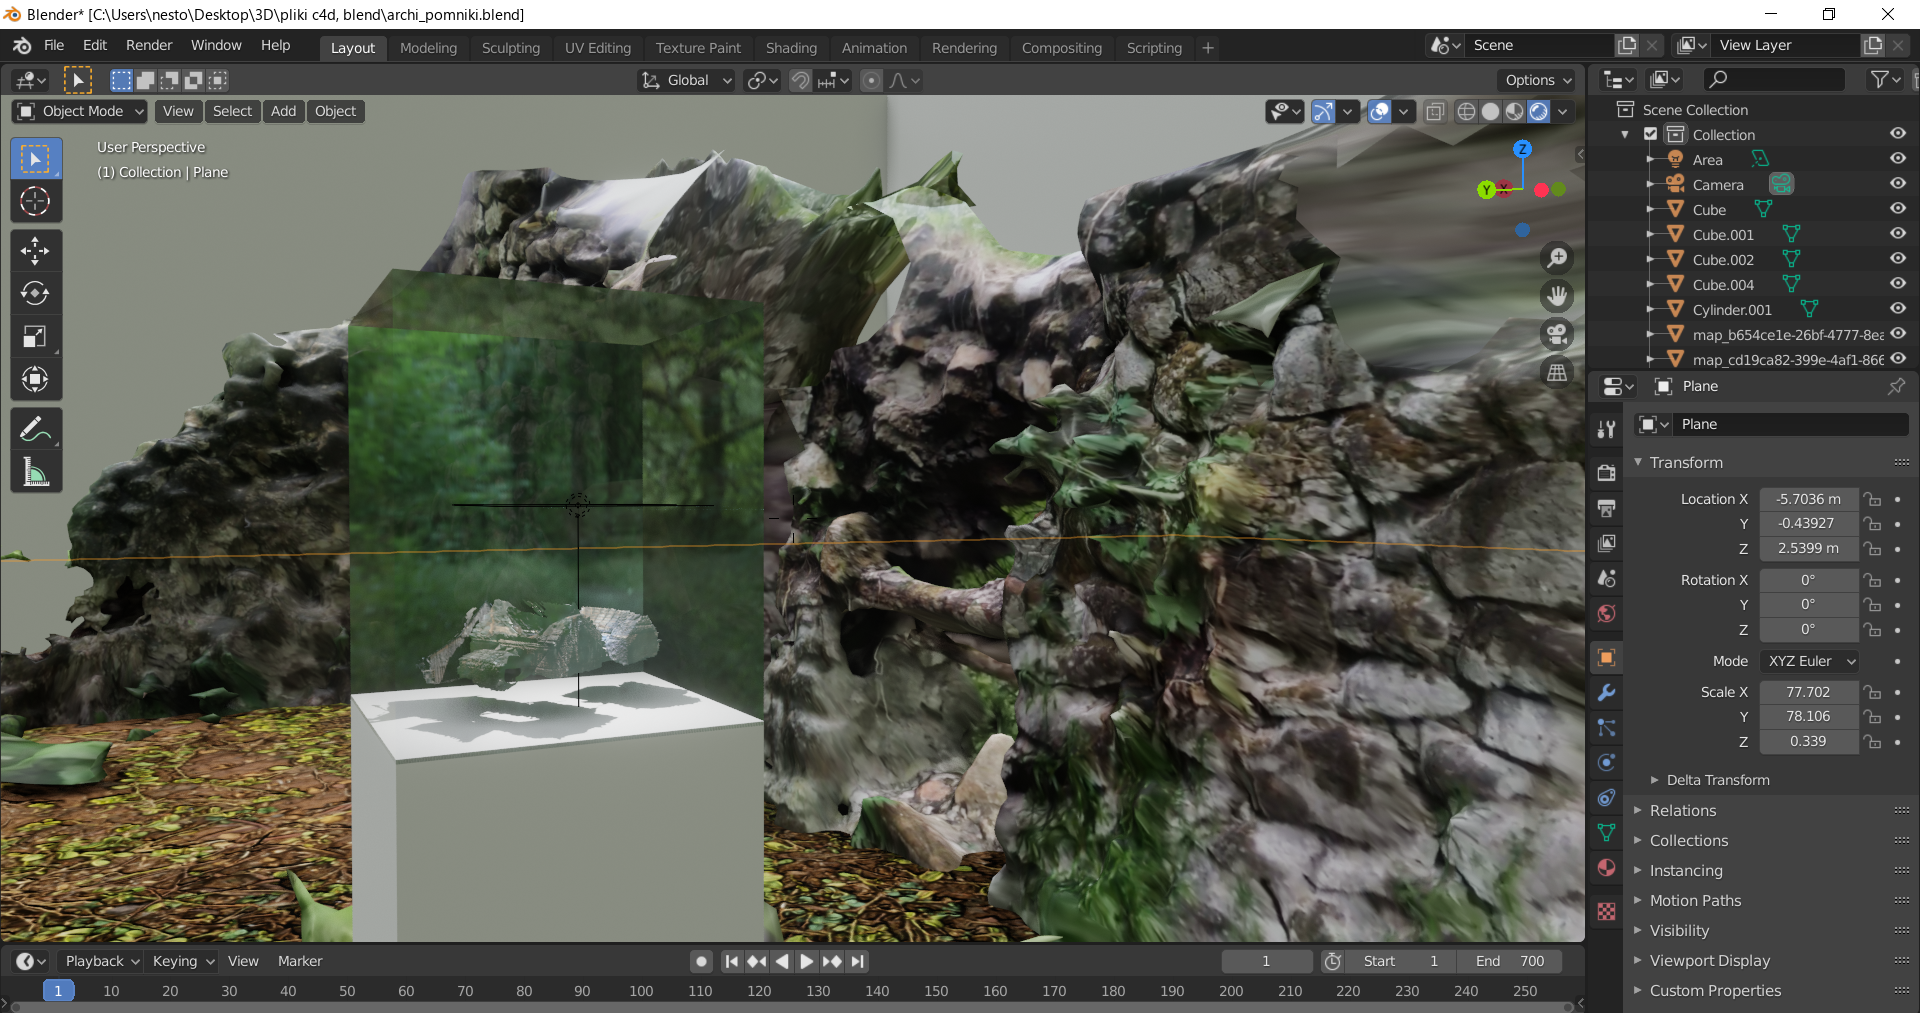Pick the Measure tool
Viewport: 1920px width, 1013px height.
35,472
